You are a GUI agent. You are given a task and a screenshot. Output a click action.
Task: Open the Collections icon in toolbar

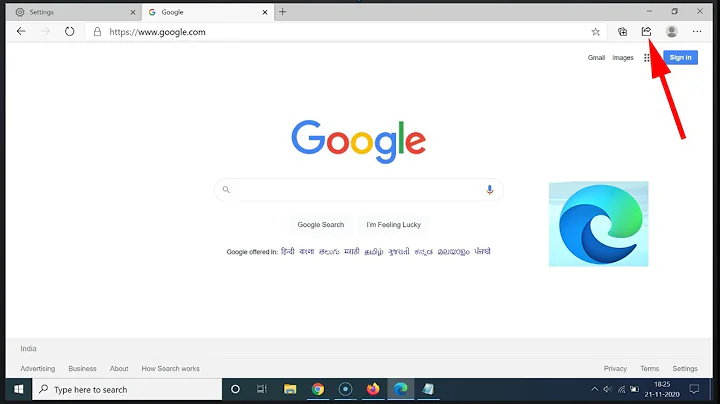[622, 31]
